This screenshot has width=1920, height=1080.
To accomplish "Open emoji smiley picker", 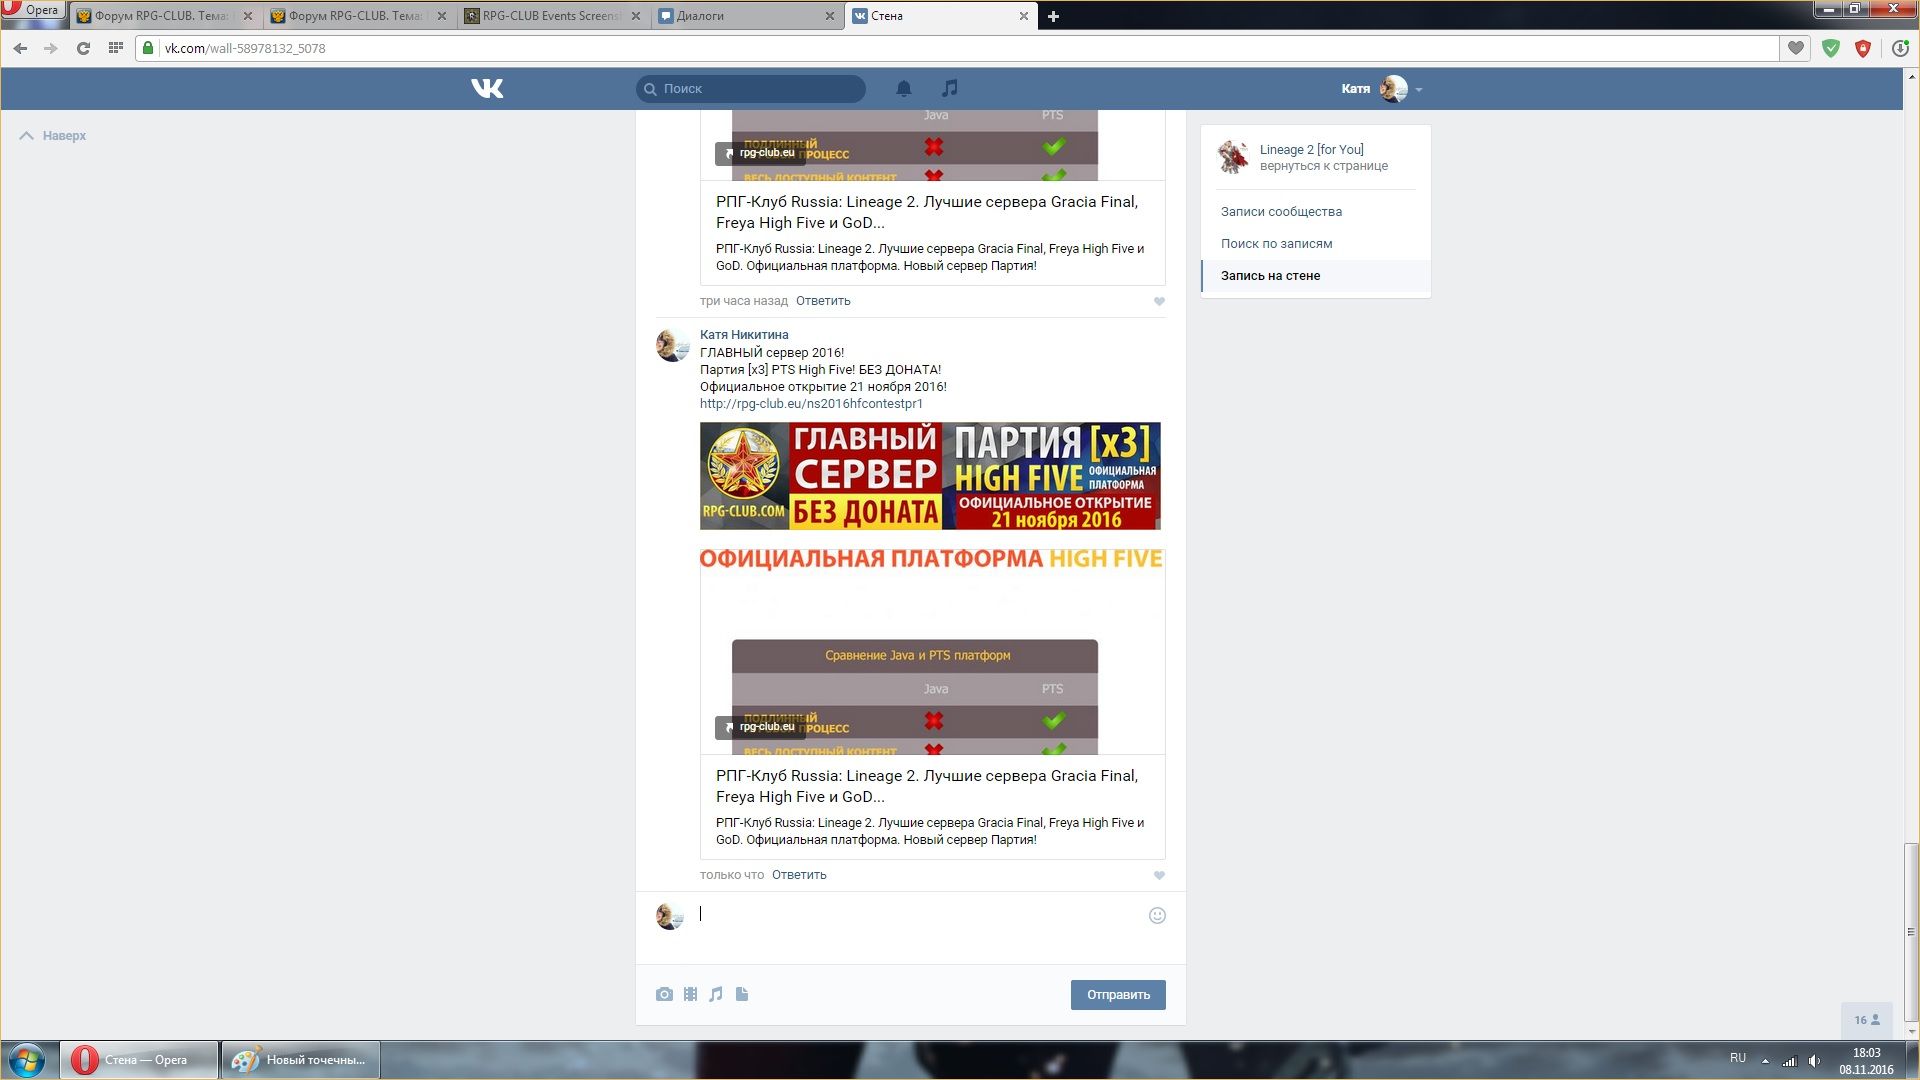I will (x=1157, y=916).
